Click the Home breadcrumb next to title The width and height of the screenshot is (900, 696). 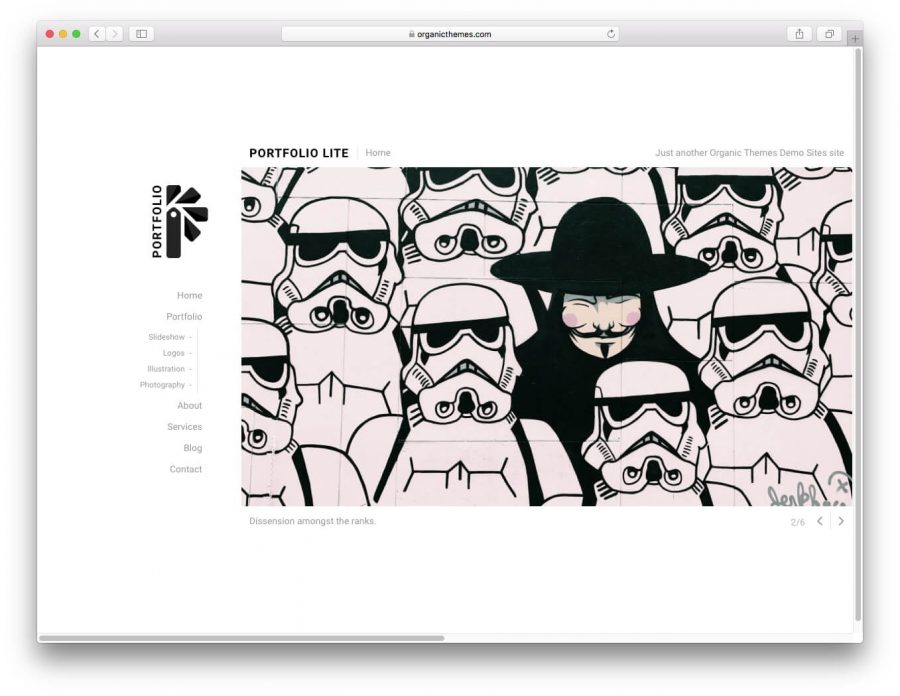pos(378,153)
